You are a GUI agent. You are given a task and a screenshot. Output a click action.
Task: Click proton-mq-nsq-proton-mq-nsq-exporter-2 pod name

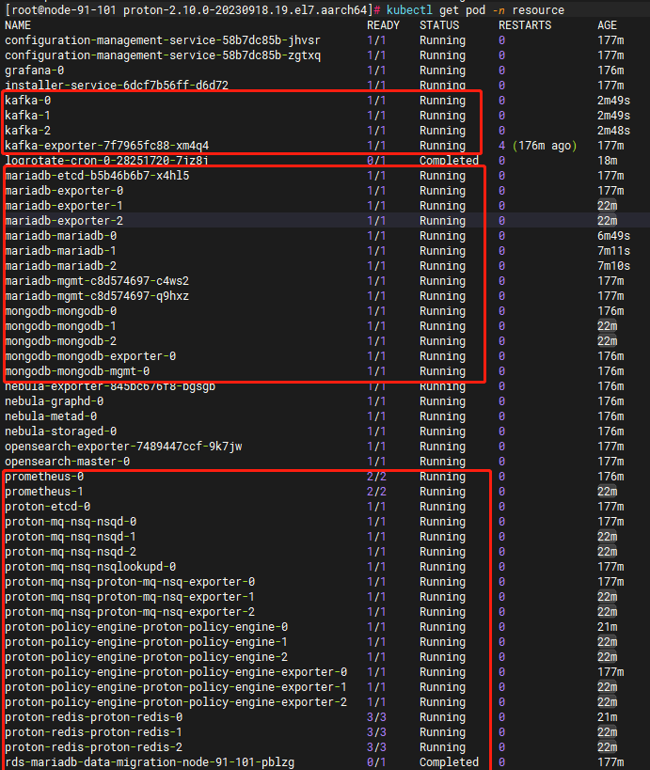pyautogui.click(x=130, y=611)
